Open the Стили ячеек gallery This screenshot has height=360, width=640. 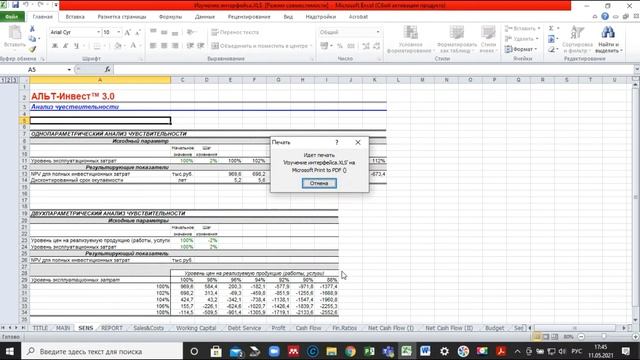point(488,39)
